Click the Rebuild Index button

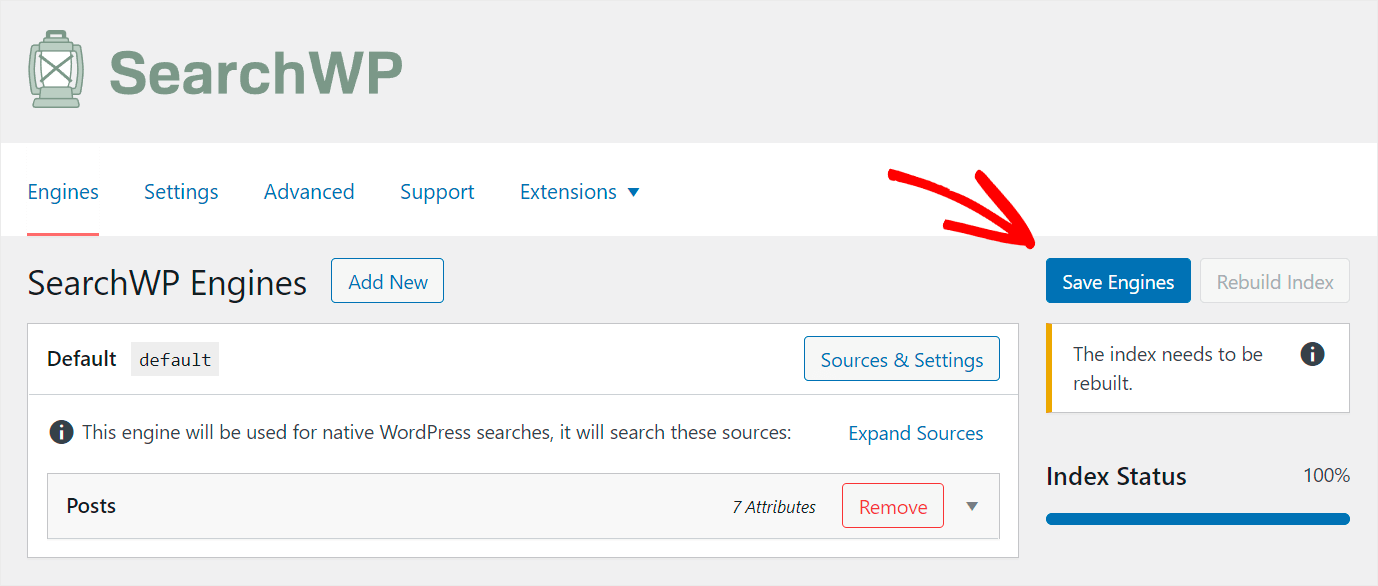1275,281
